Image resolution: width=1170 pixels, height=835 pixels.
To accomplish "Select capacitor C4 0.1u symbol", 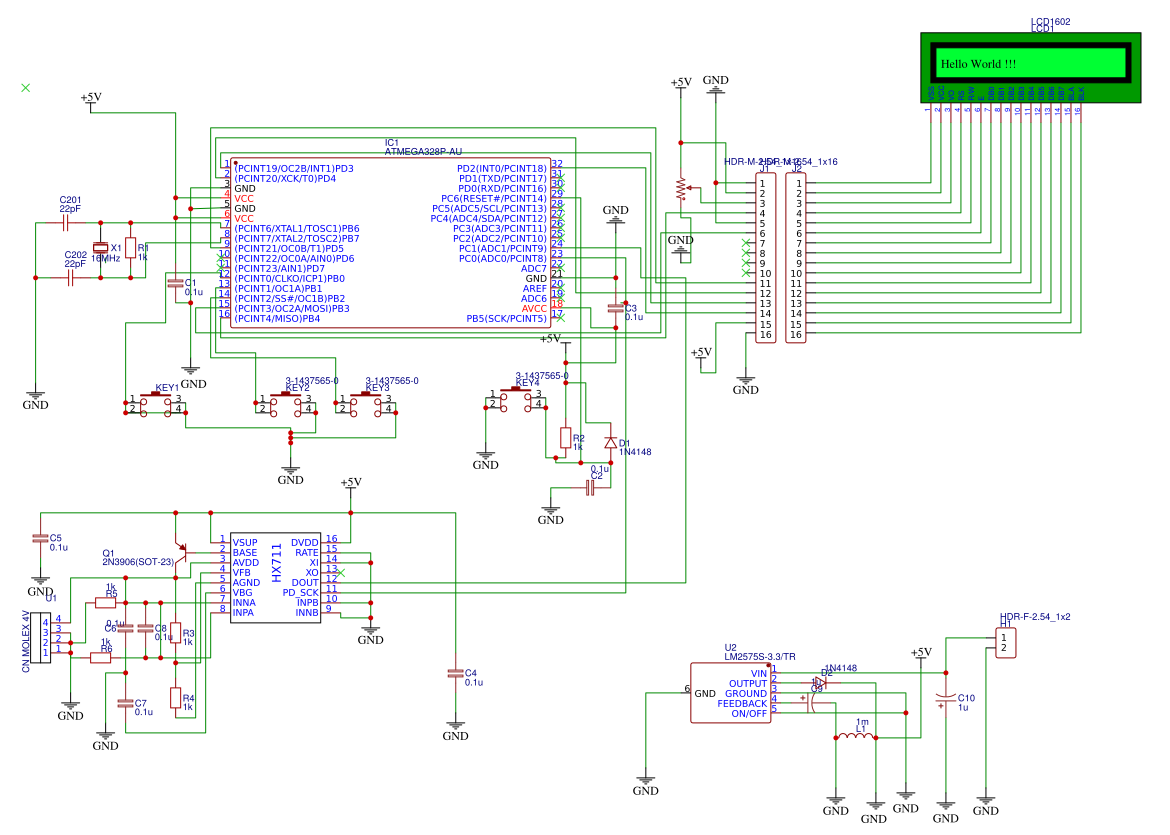I will coord(455,672).
